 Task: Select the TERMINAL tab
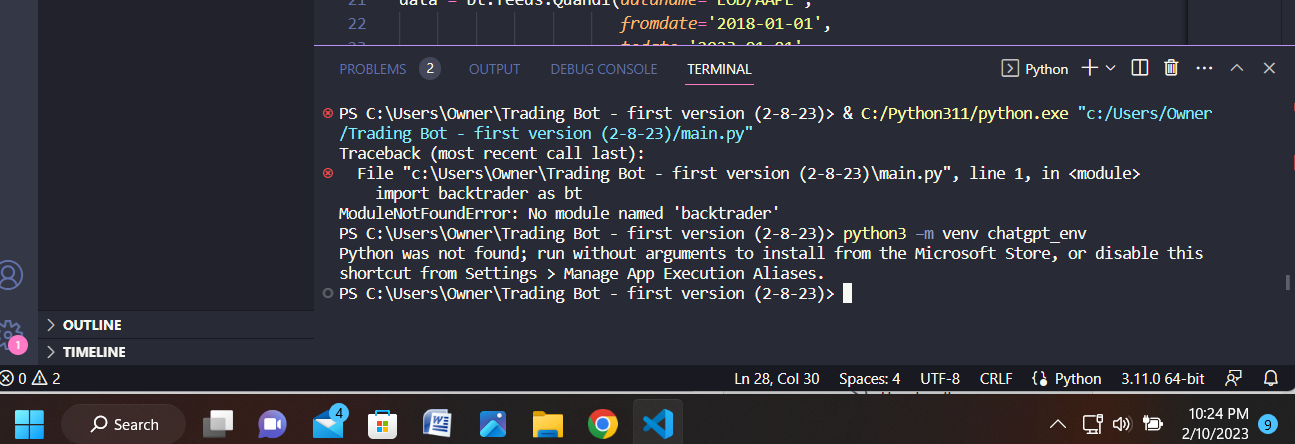click(x=719, y=69)
